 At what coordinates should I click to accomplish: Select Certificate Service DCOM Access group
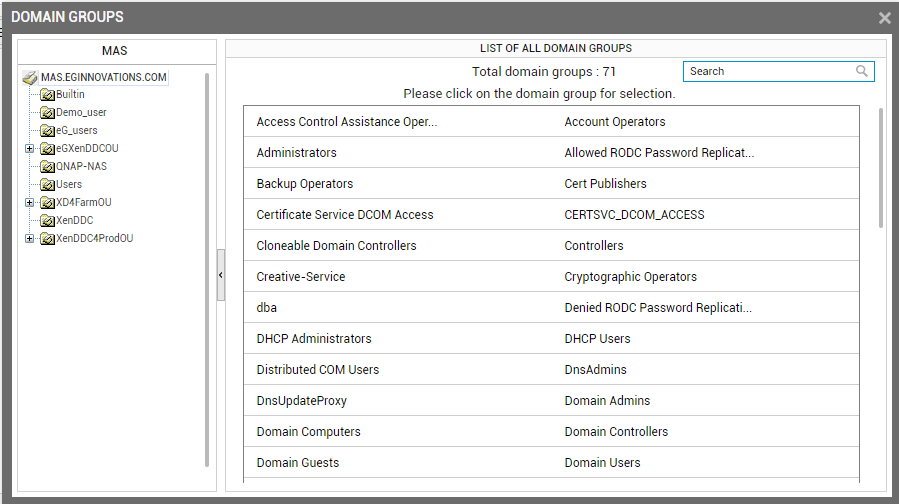345,214
